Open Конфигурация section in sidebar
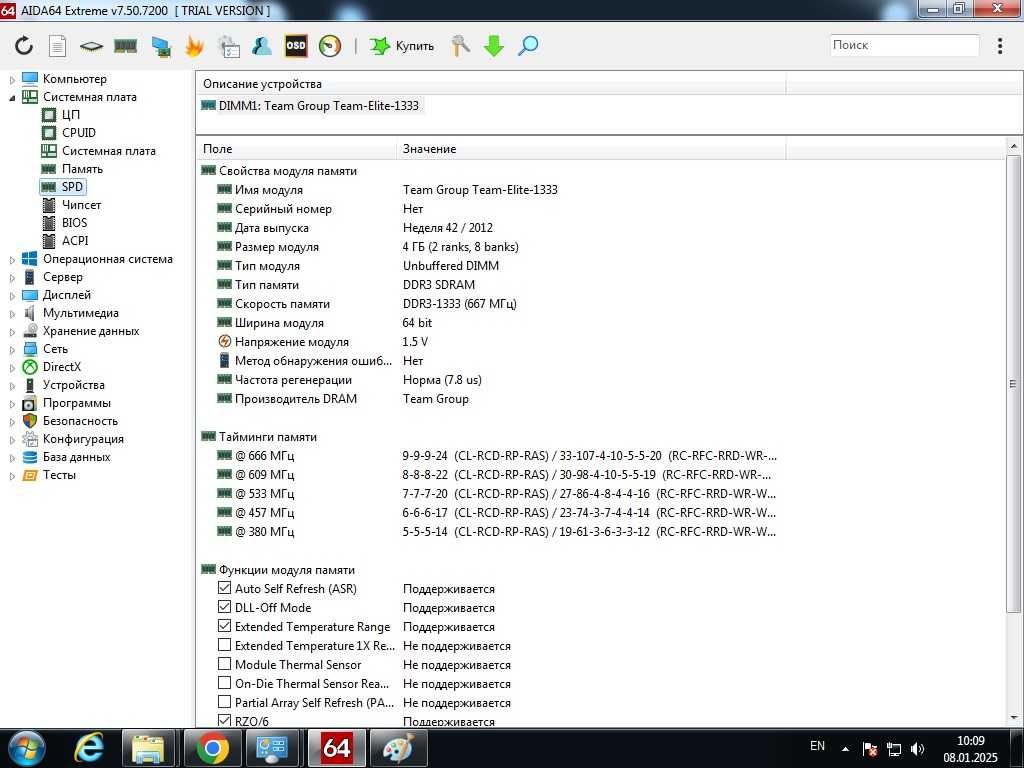The width and height of the screenshot is (1024, 768). (83, 439)
